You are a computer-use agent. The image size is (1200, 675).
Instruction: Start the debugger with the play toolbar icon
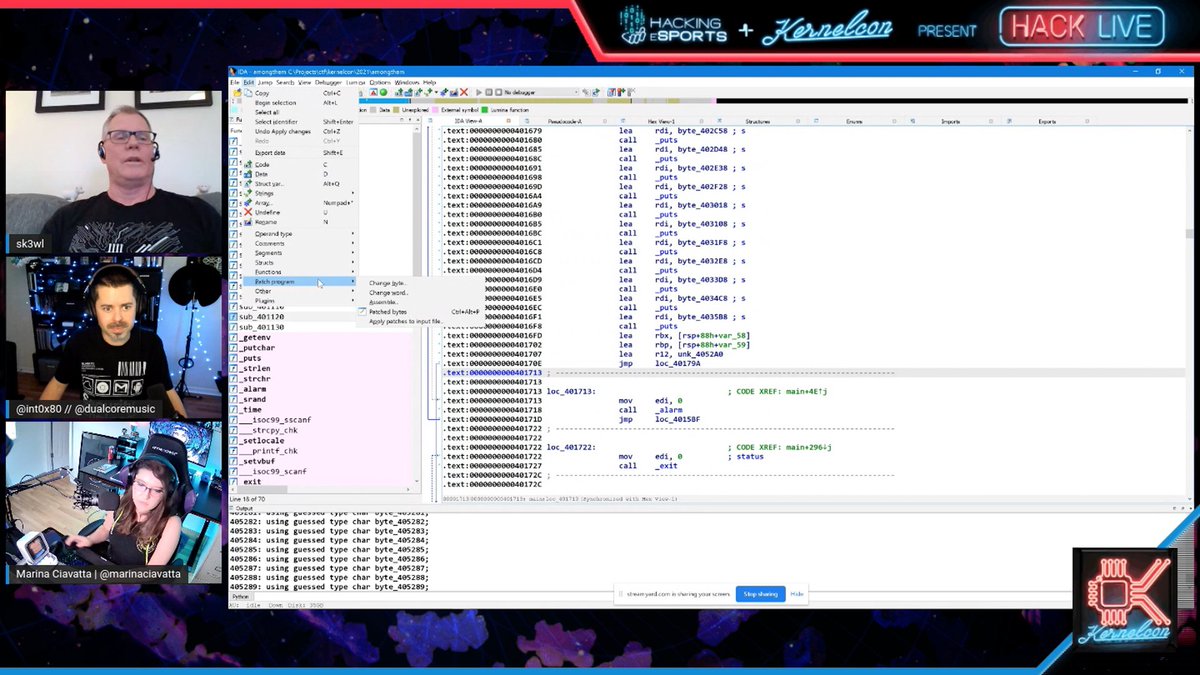[x=478, y=90]
